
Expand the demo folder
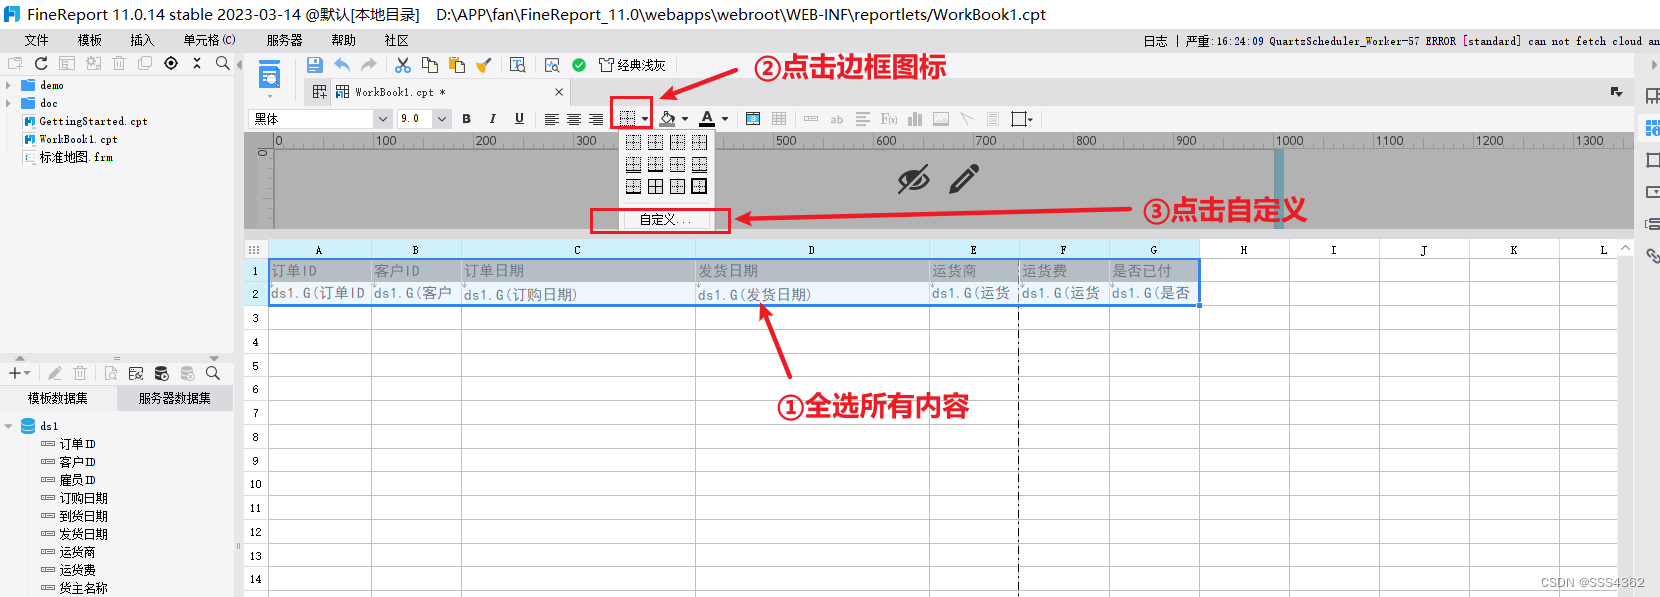pyautogui.click(x=8, y=86)
